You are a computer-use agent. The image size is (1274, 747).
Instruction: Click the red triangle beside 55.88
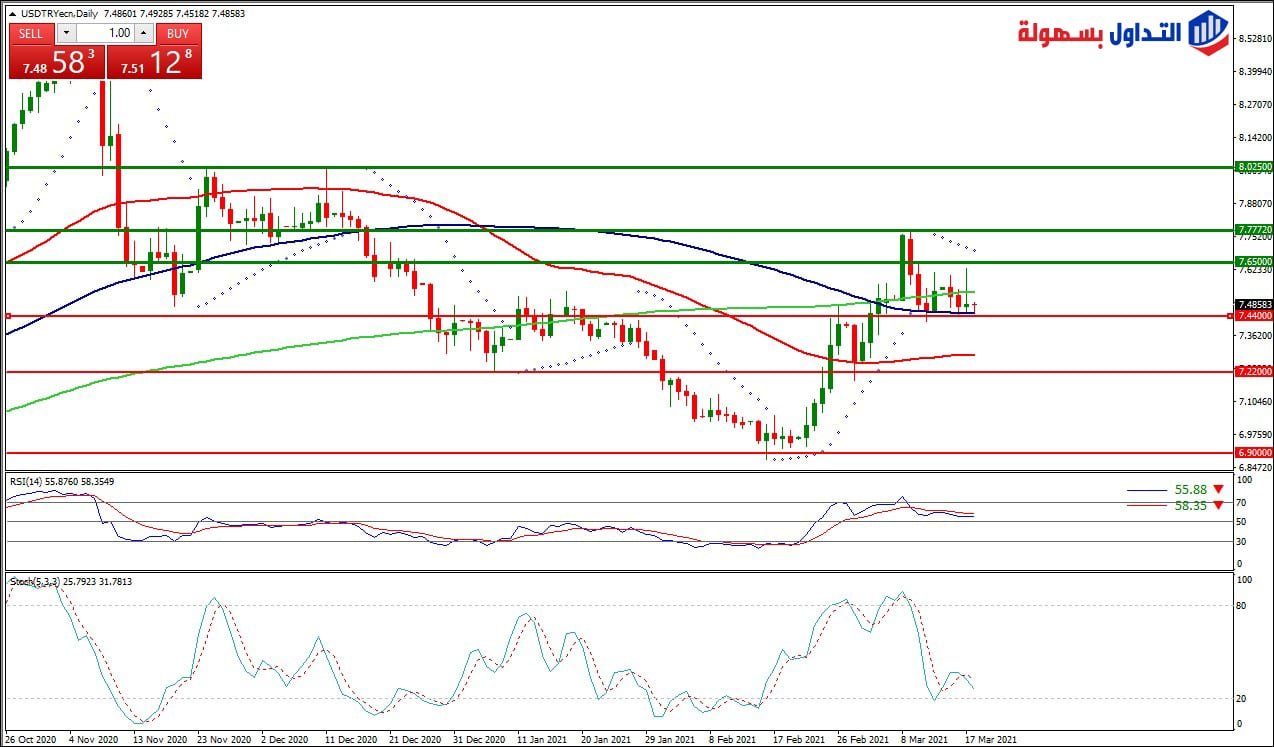pos(1218,490)
